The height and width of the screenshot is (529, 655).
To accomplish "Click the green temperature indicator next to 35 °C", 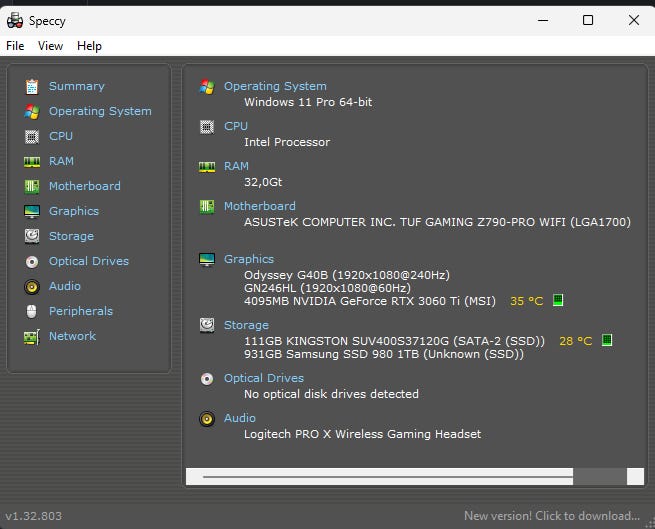I will coord(558,300).
